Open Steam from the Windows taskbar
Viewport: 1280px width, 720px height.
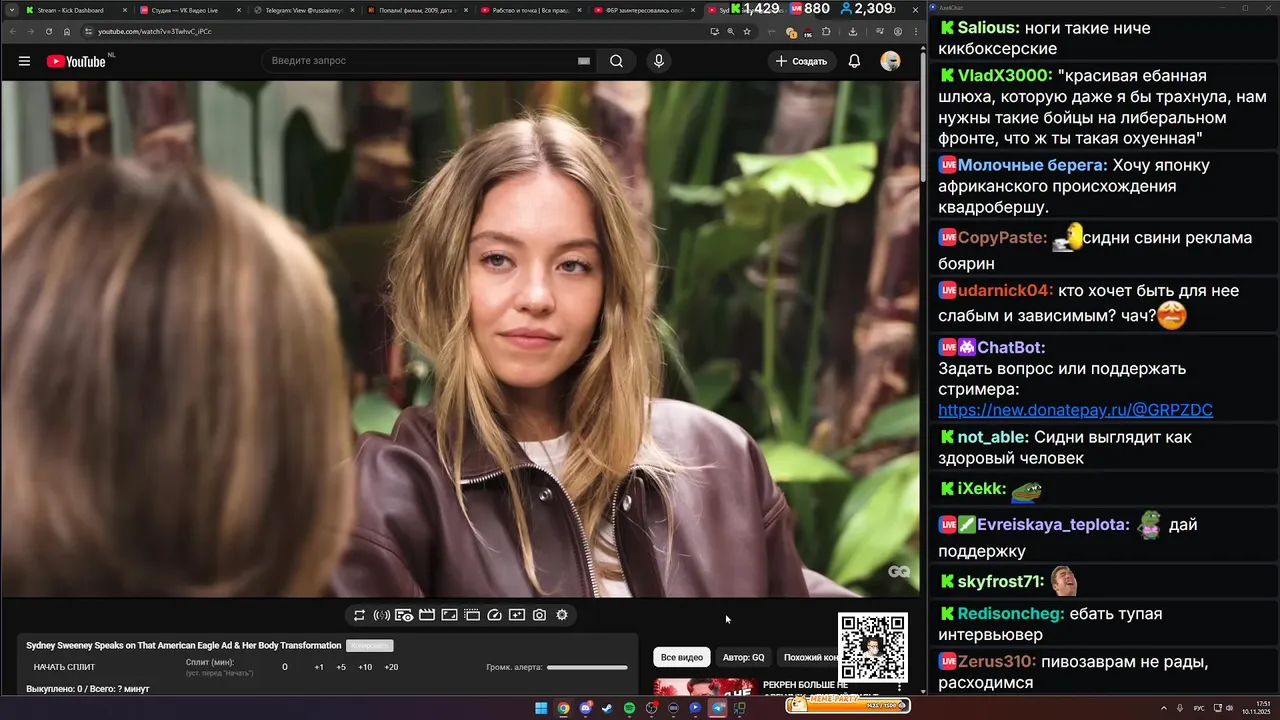607,708
